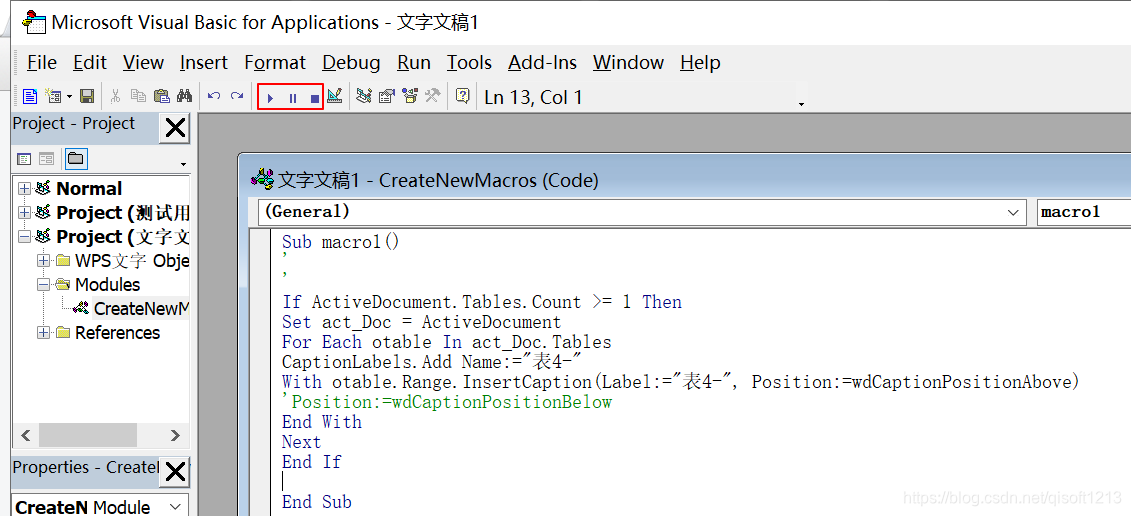Pause execution with the Break button
This screenshot has height=516, width=1131.
click(x=293, y=97)
